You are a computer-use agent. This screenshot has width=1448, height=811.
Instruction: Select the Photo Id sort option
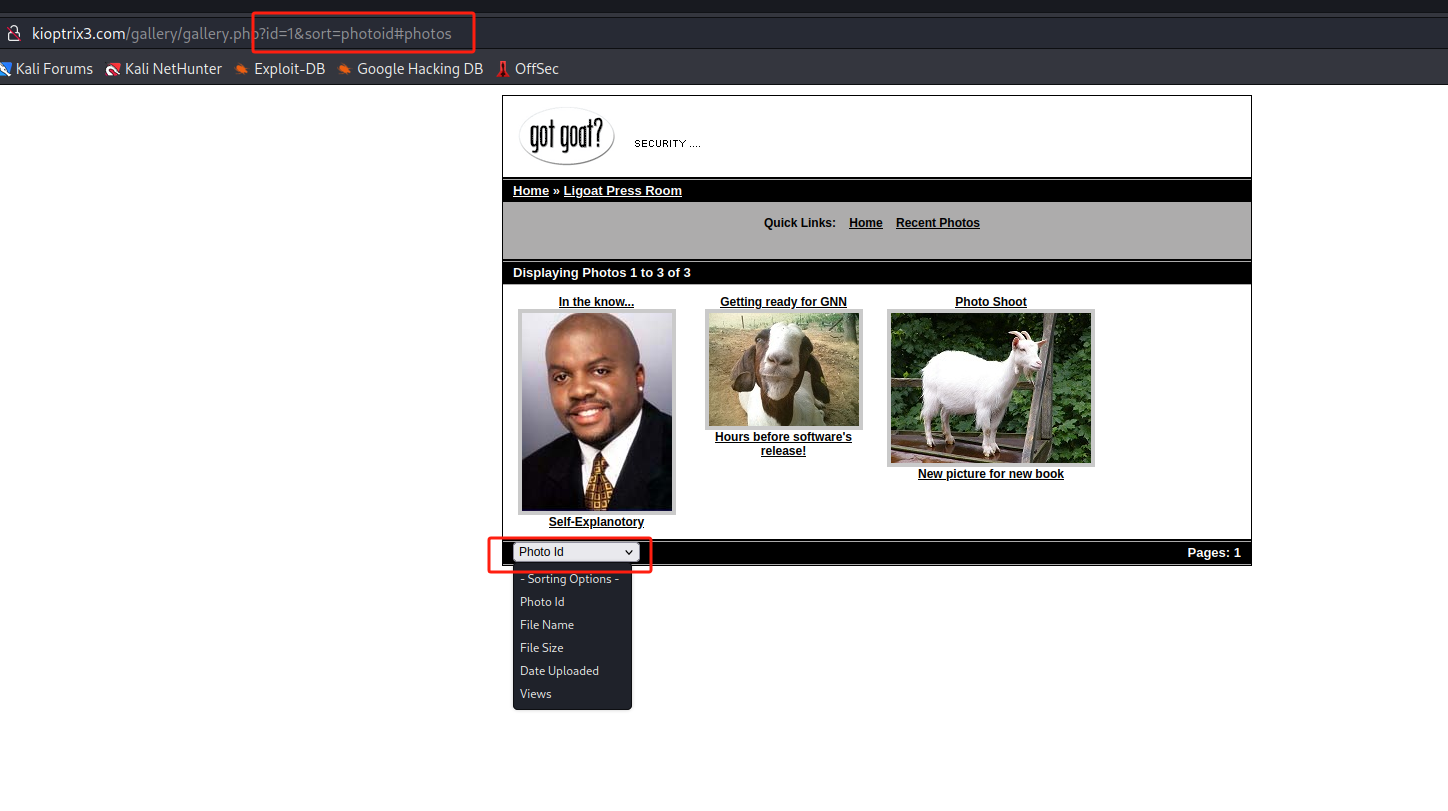coord(542,602)
